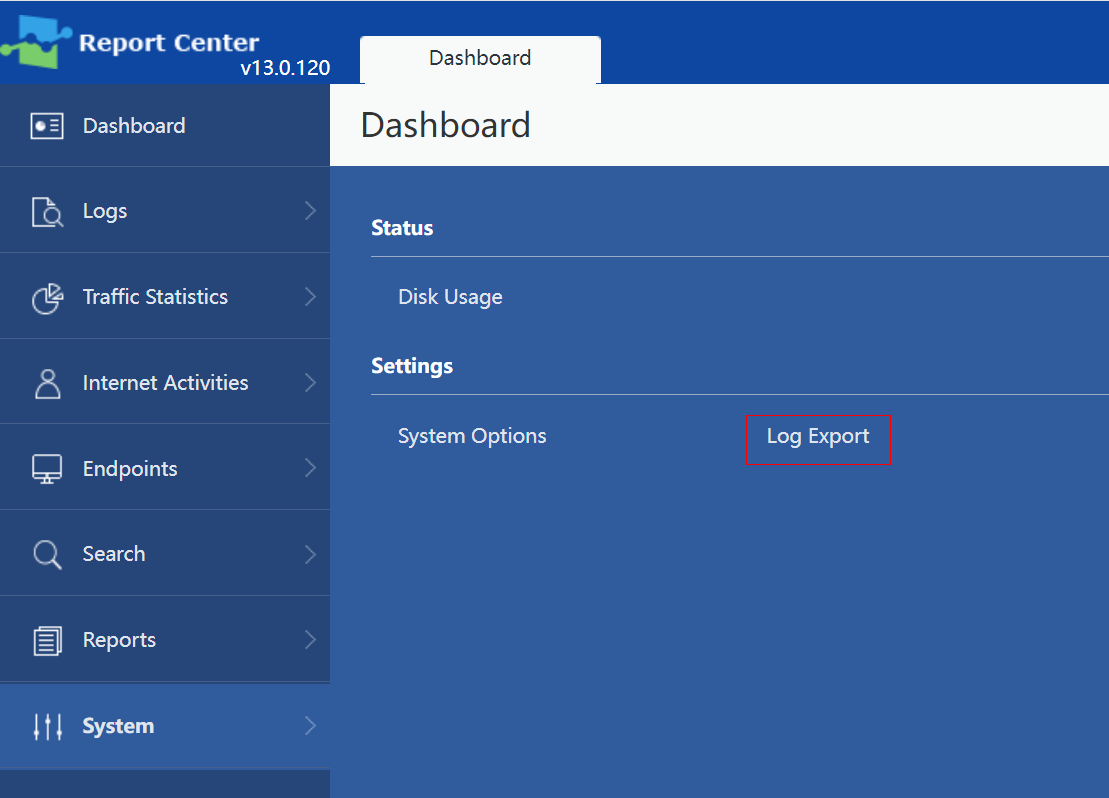Select the Endpoints monitor icon
1109x798 pixels.
pos(47,469)
